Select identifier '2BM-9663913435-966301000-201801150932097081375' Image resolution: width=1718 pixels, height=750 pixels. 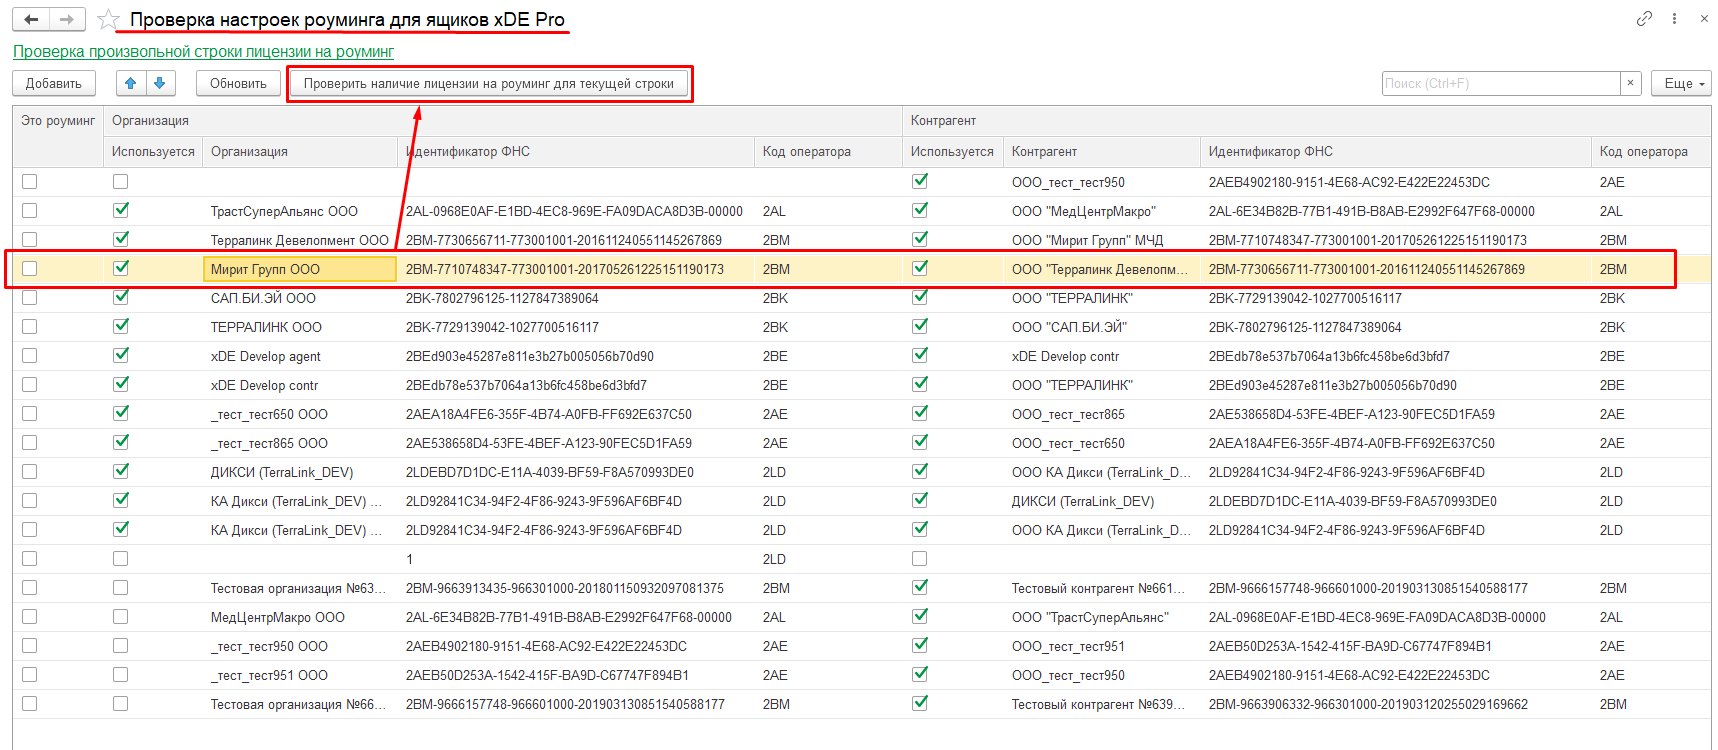click(x=576, y=588)
